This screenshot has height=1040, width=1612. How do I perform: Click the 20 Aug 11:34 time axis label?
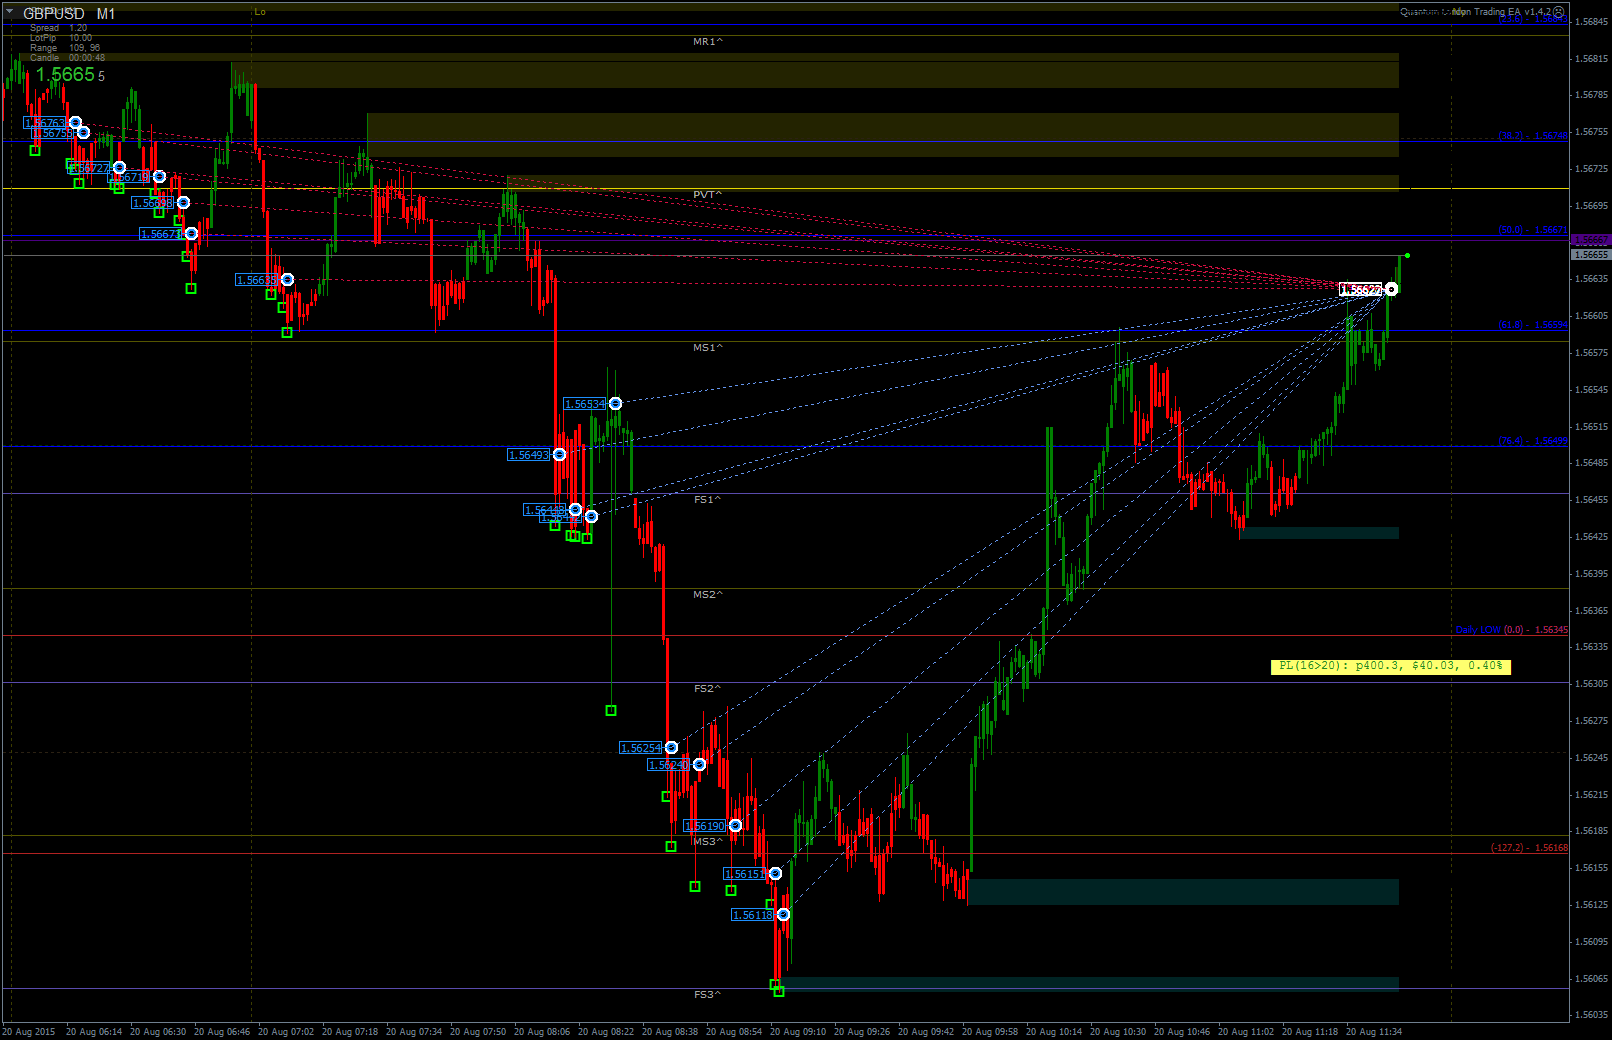coord(1374,1032)
